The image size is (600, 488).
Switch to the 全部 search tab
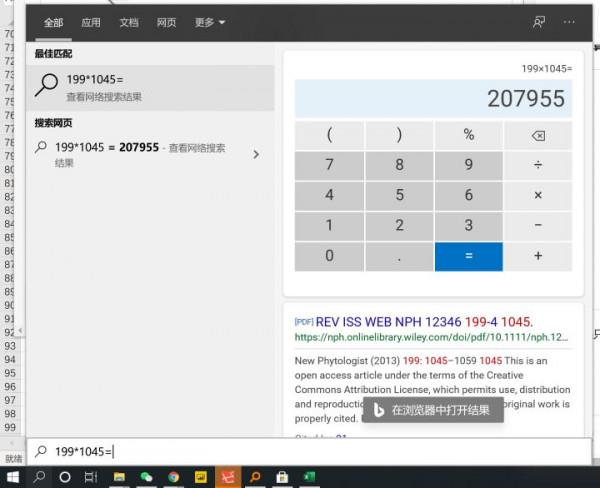click(x=53, y=23)
